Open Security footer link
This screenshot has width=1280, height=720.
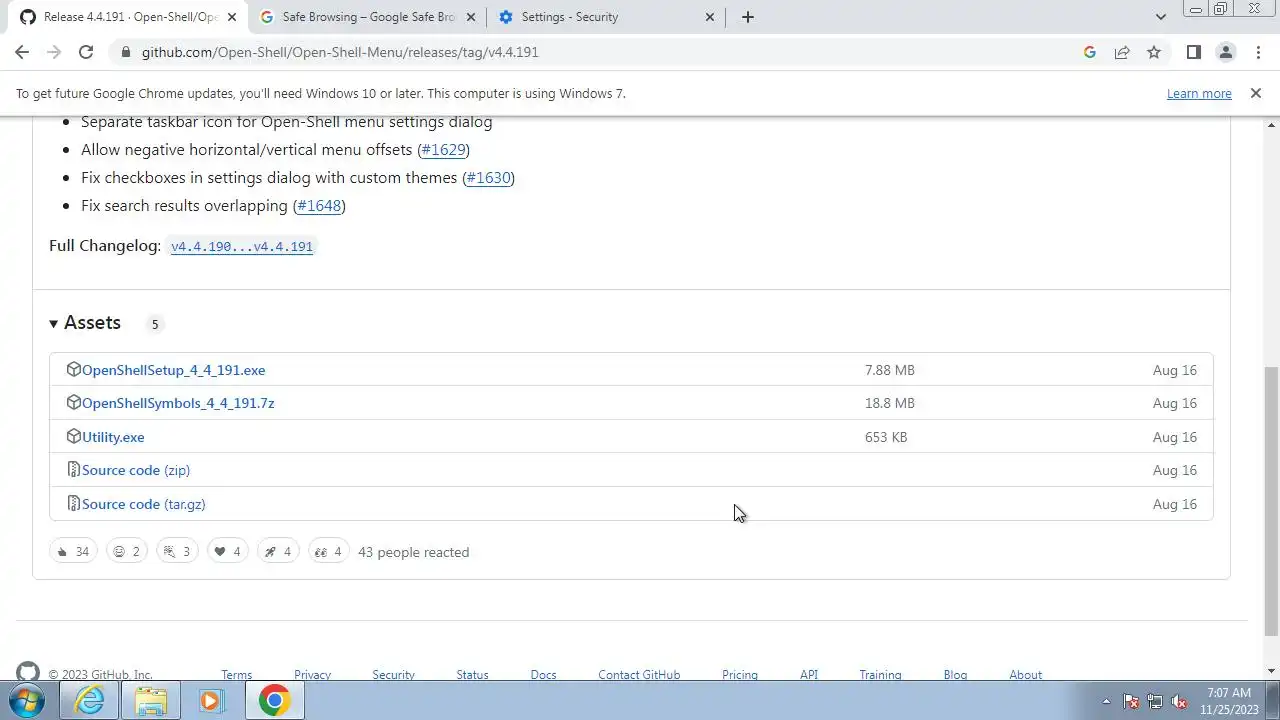393,675
